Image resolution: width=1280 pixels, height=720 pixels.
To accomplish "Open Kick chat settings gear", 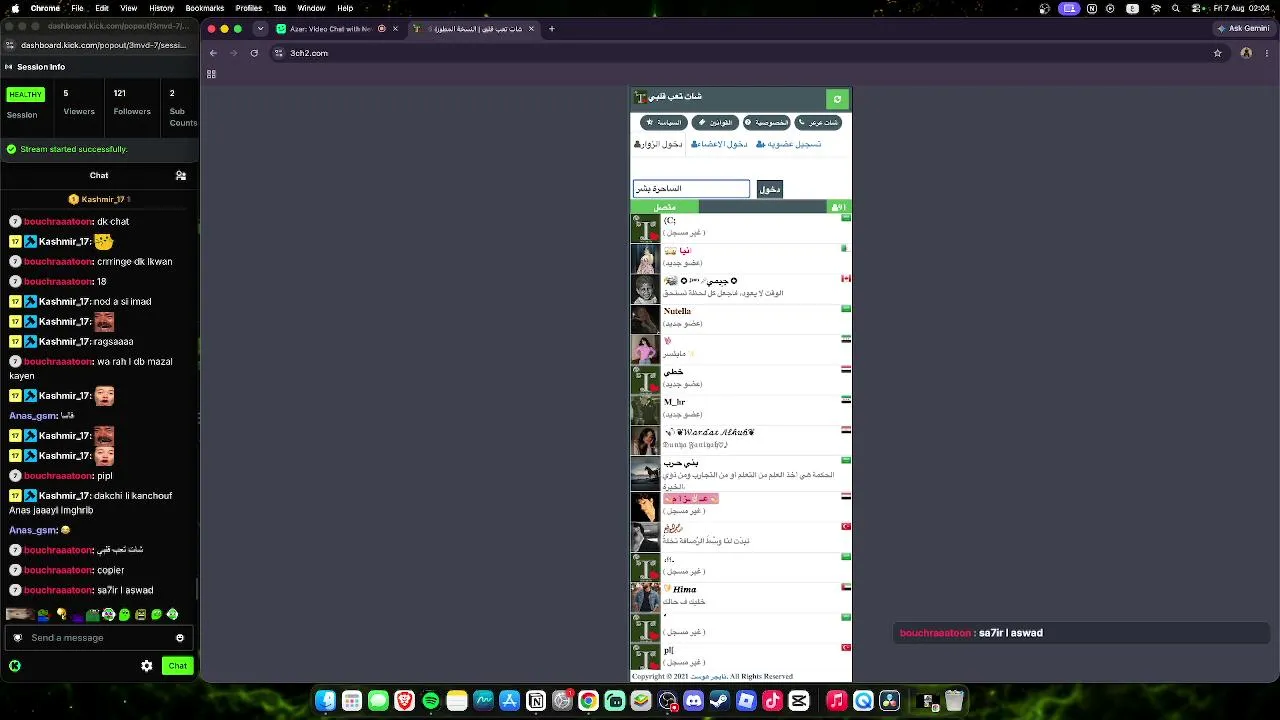I will 147,666.
